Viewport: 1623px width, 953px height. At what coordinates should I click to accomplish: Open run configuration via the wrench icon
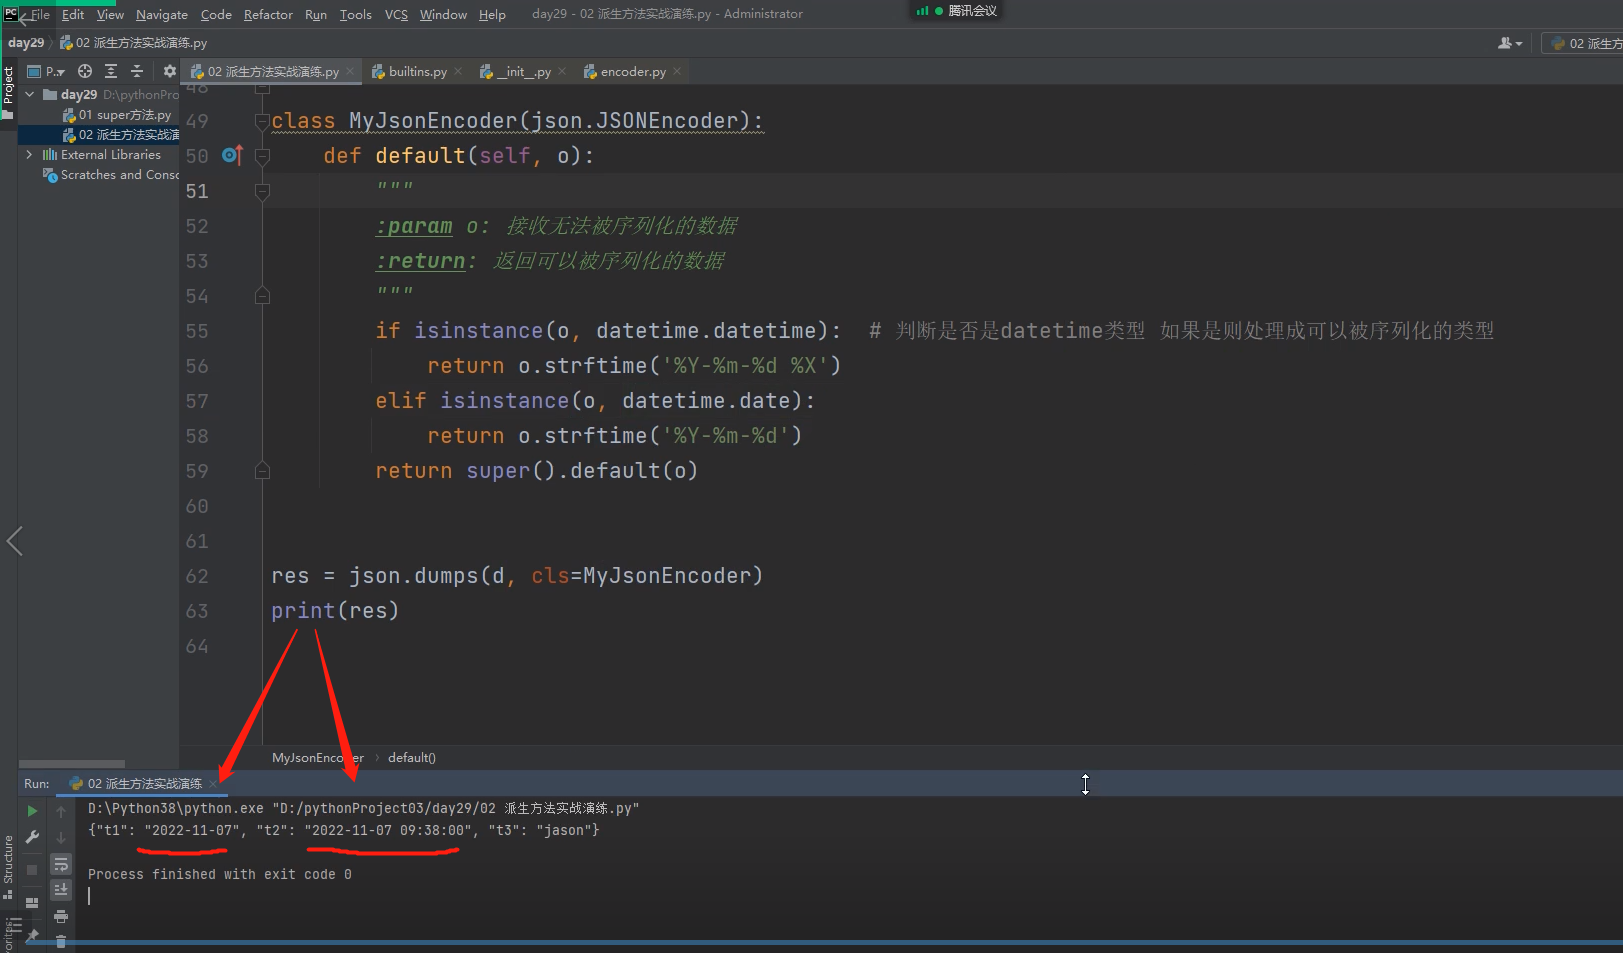tap(32, 837)
